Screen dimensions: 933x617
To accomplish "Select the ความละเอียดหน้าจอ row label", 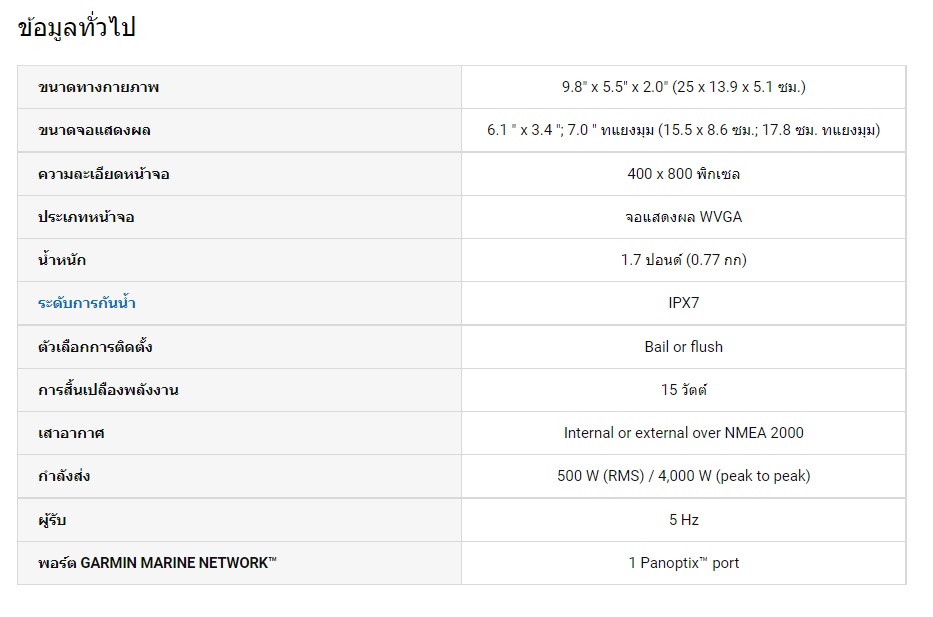I will coord(104,174).
